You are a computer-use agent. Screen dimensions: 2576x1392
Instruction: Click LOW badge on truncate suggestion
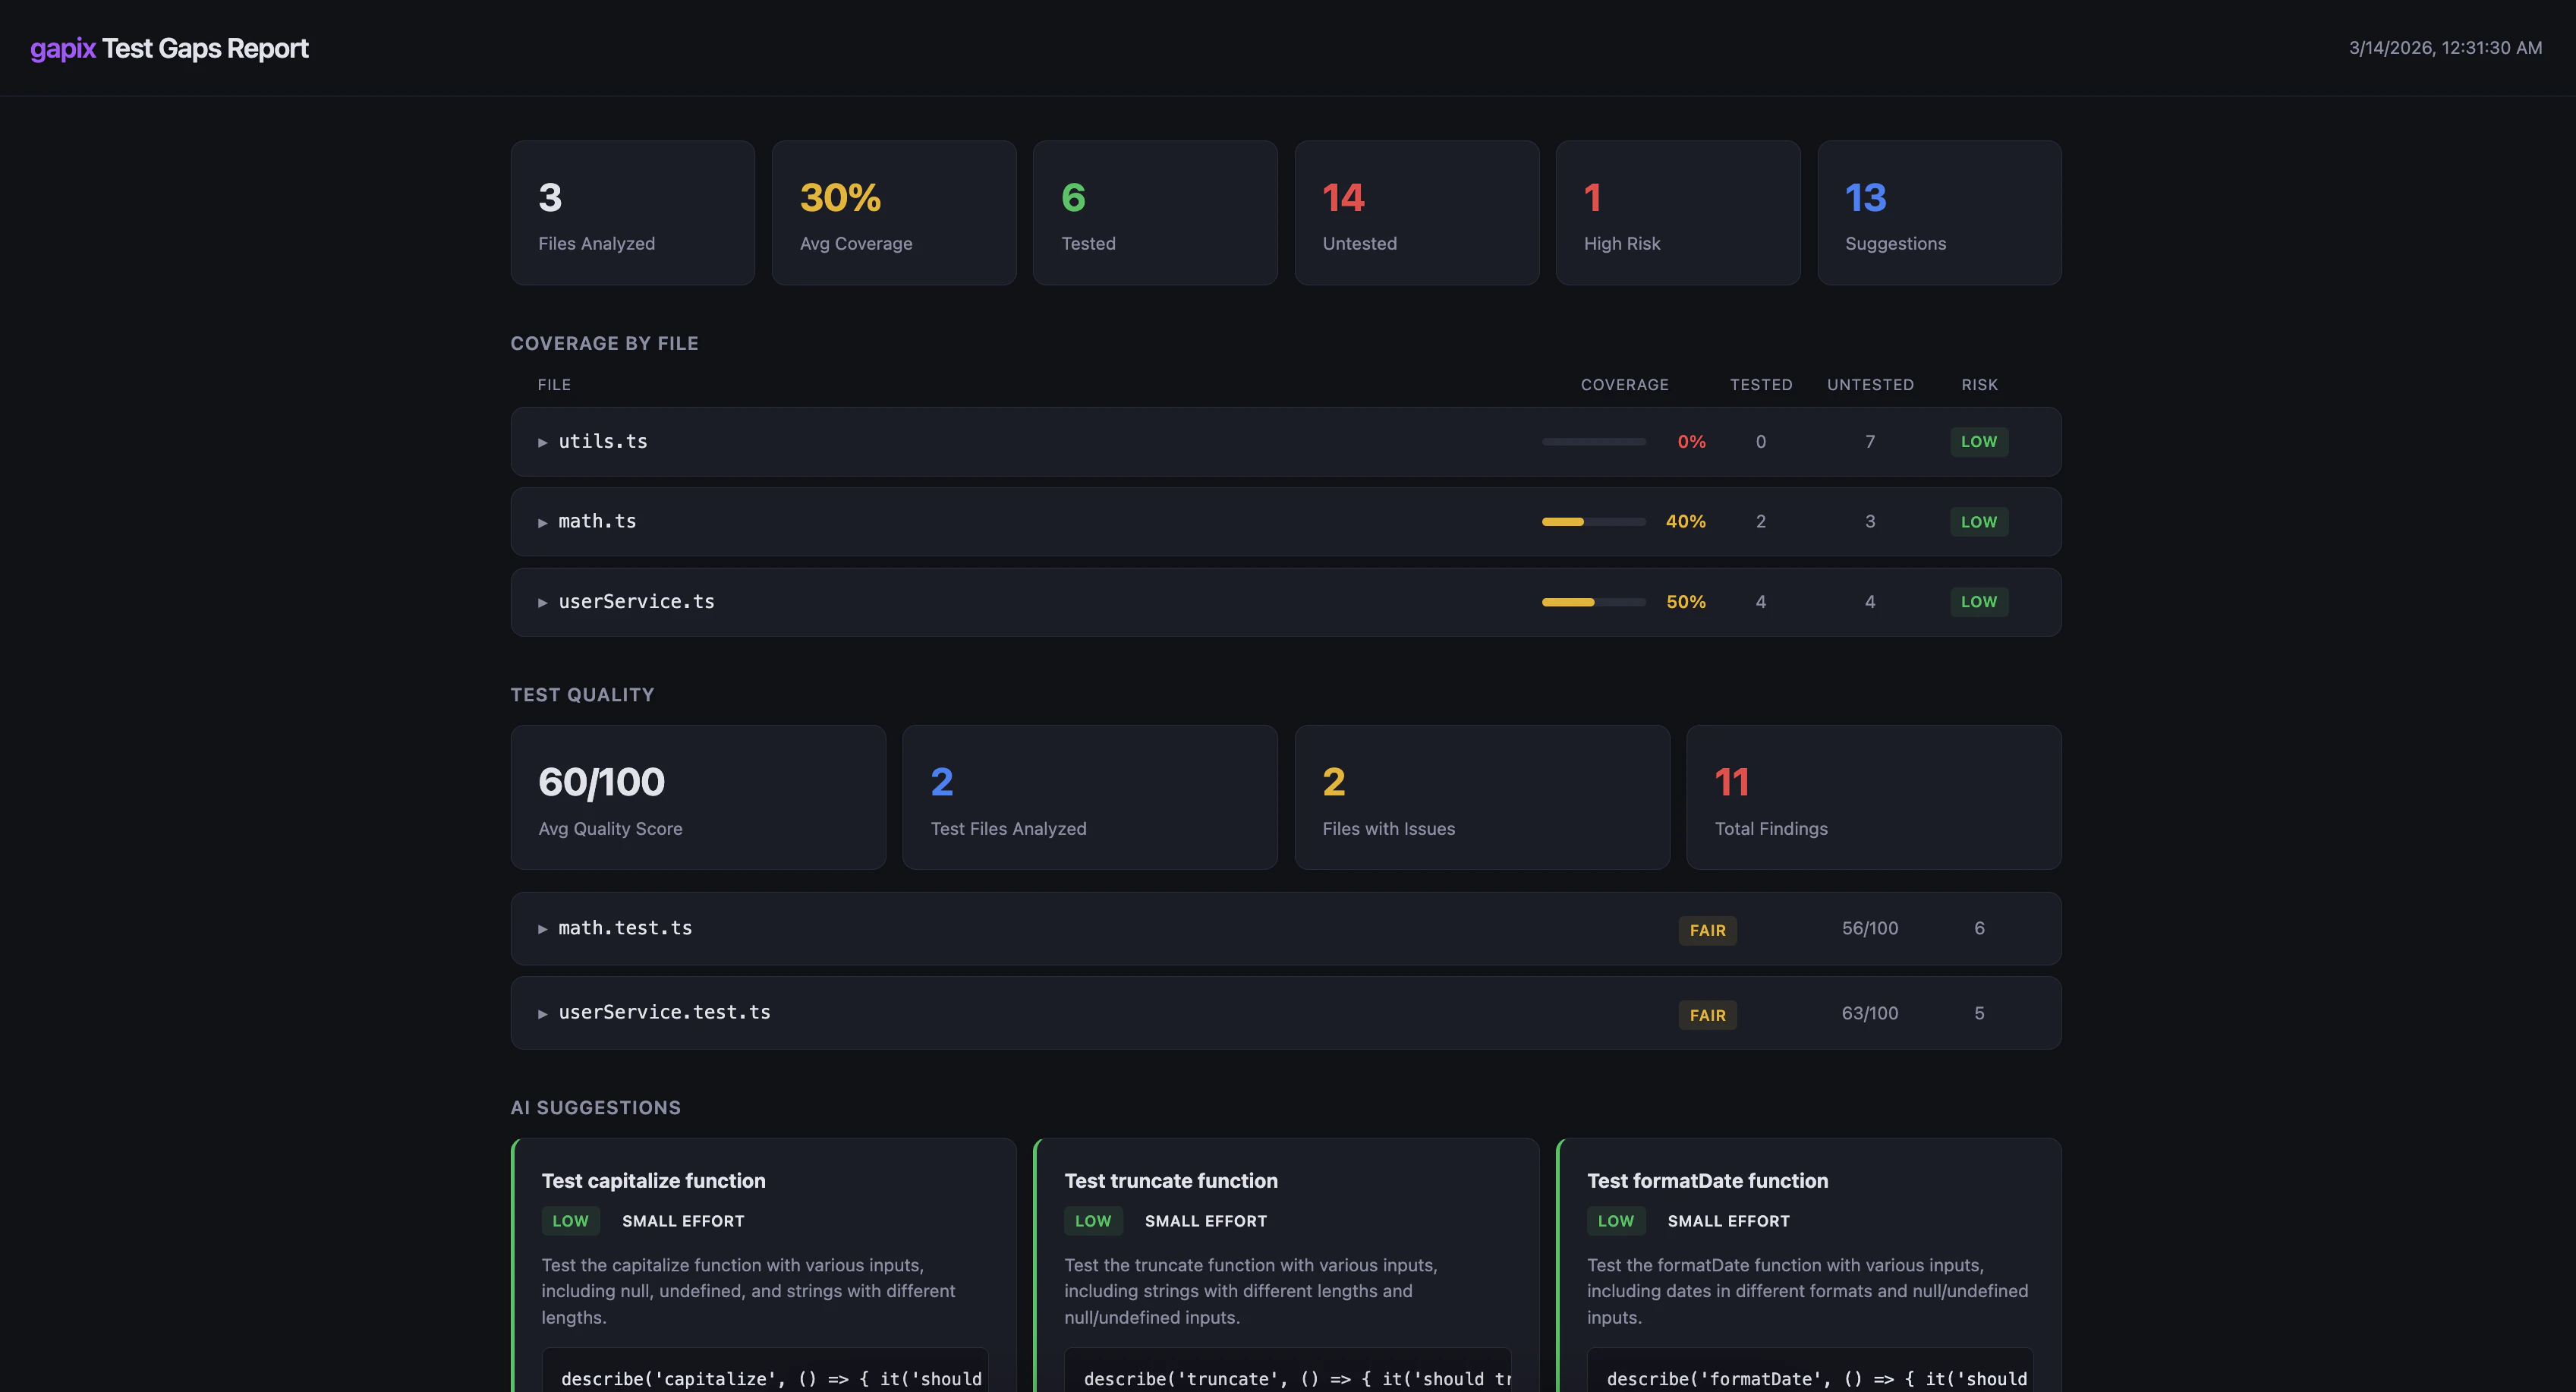point(1092,1221)
